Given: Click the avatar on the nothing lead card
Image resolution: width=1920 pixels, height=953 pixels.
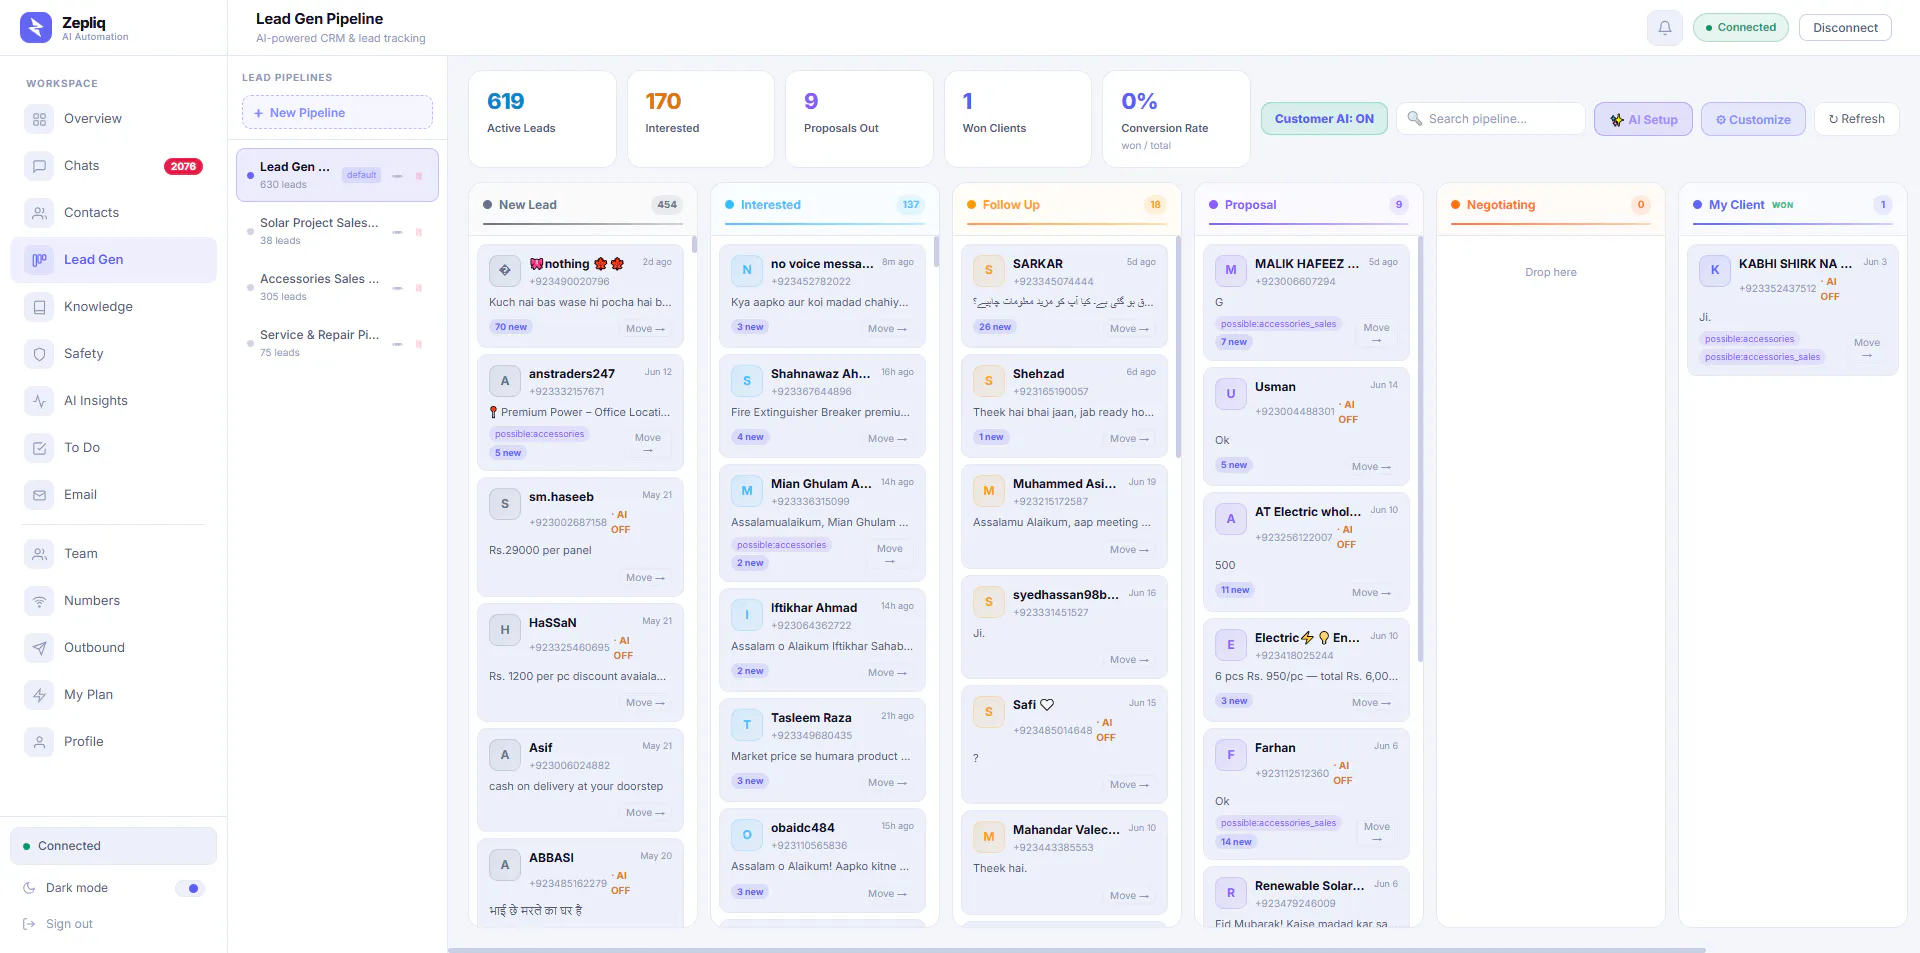Looking at the screenshot, I should pos(505,270).
